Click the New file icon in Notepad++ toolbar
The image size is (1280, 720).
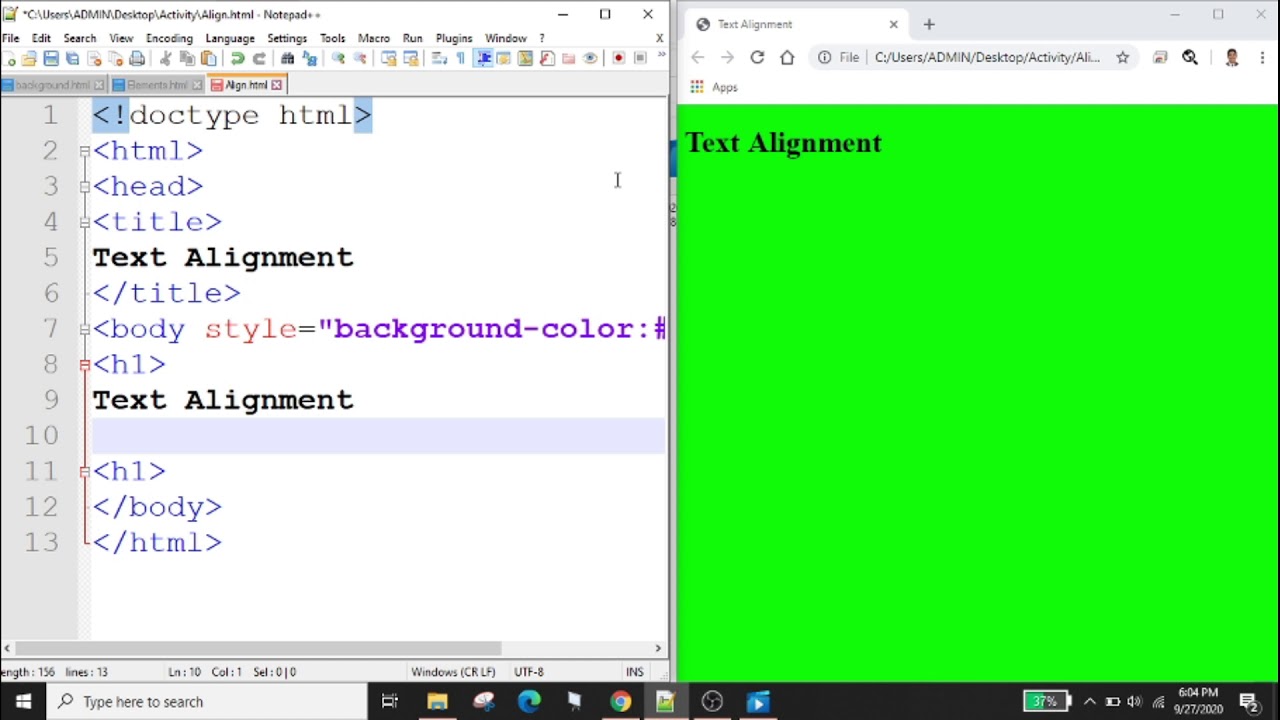(10, 58)
